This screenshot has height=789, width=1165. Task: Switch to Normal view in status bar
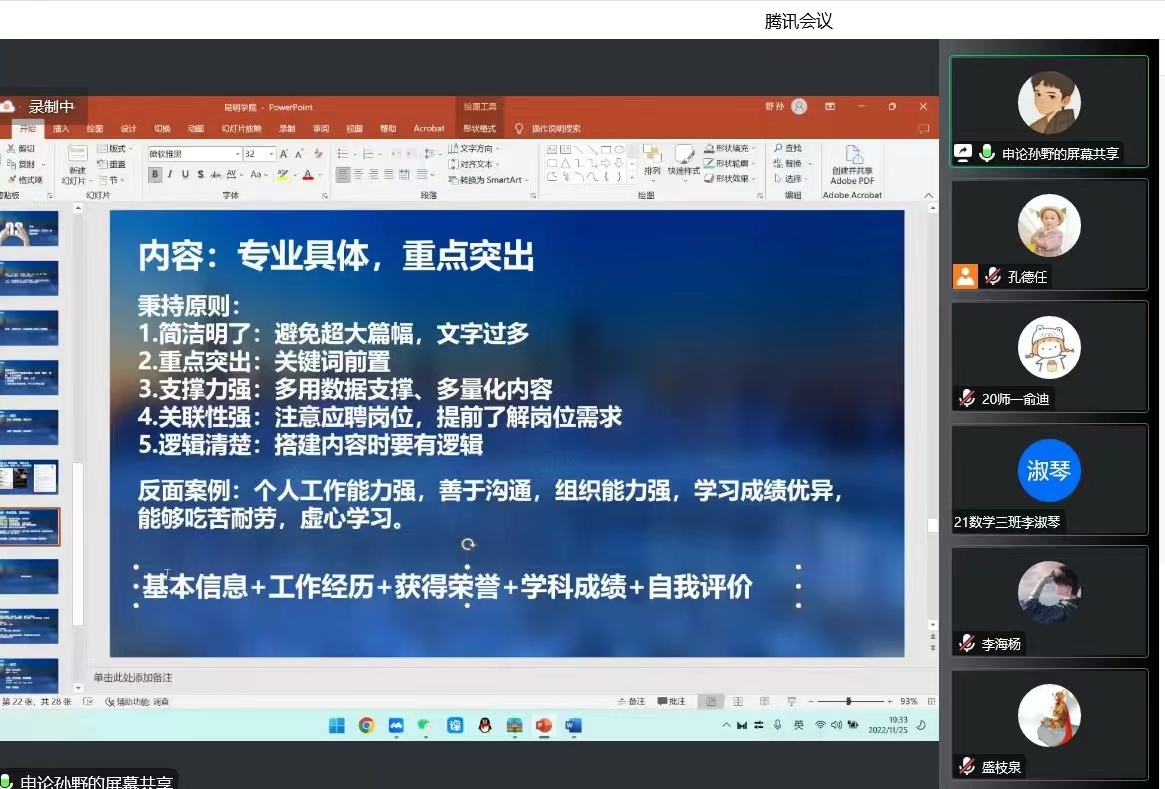pos(711,702)
